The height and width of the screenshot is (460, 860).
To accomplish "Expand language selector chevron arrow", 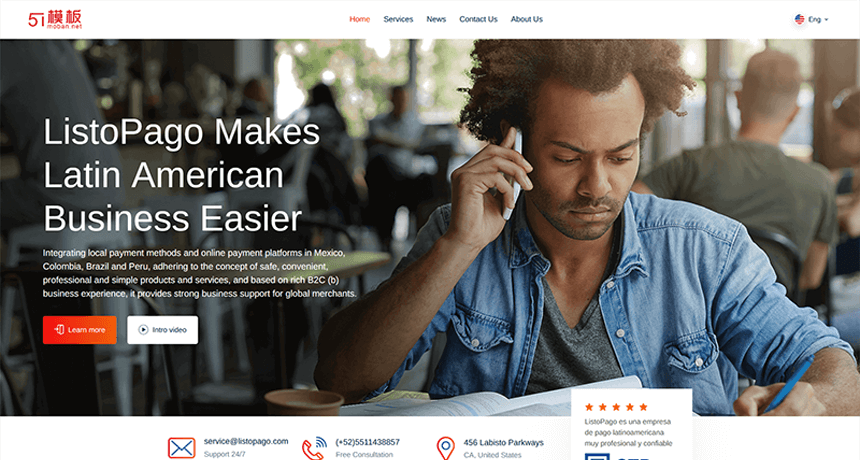I will 826,20.
